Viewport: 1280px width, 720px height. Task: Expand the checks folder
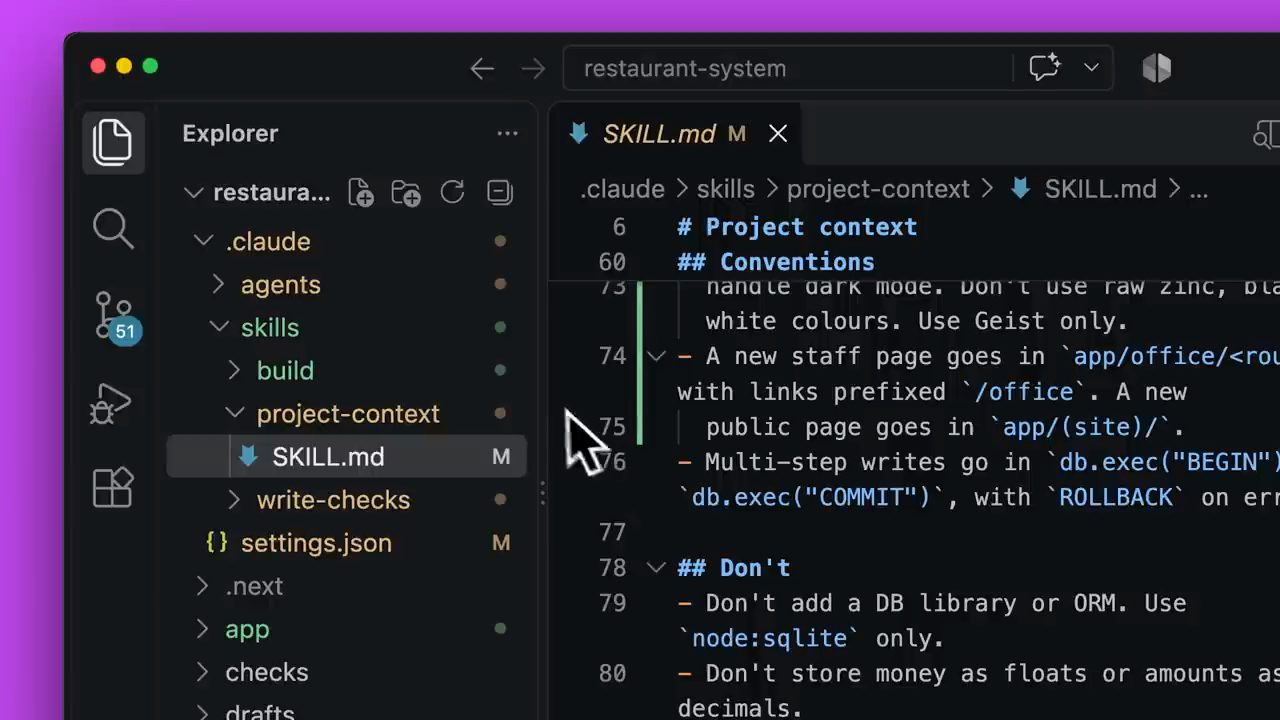203,671
